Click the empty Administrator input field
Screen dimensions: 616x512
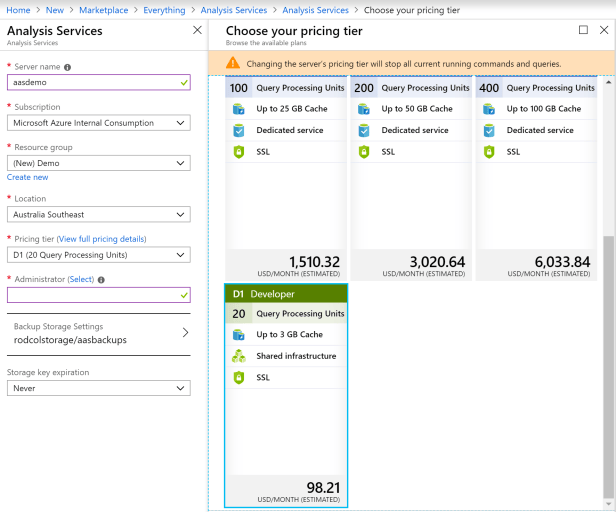tap(99, 295)
